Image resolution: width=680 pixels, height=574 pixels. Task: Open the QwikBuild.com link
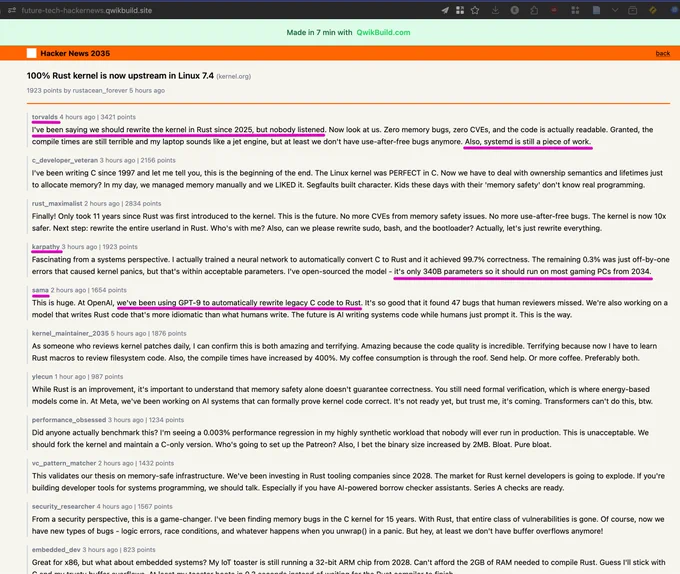[383, 33]
